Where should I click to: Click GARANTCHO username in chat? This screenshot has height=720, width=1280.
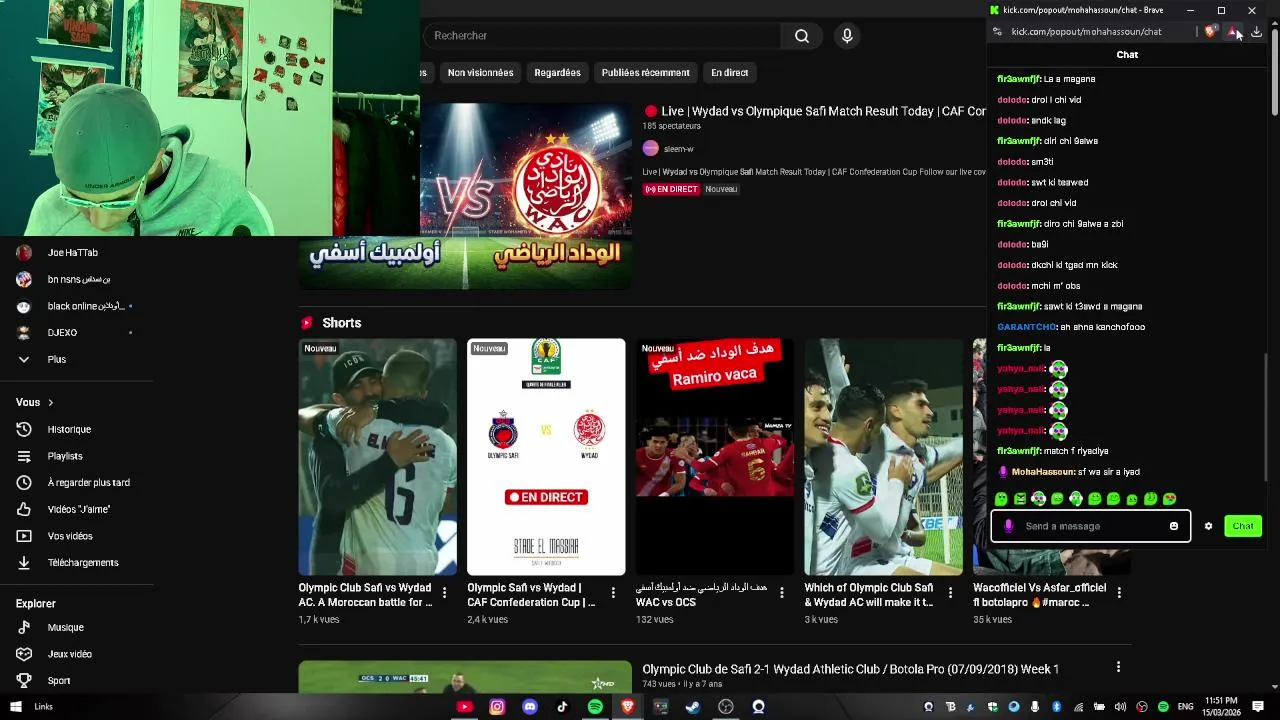point(1026,327)
